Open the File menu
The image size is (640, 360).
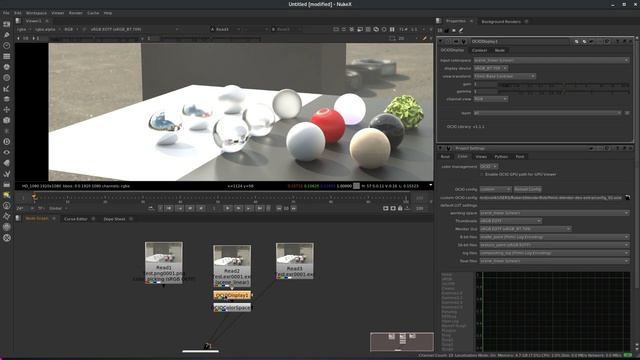point(6,13)
